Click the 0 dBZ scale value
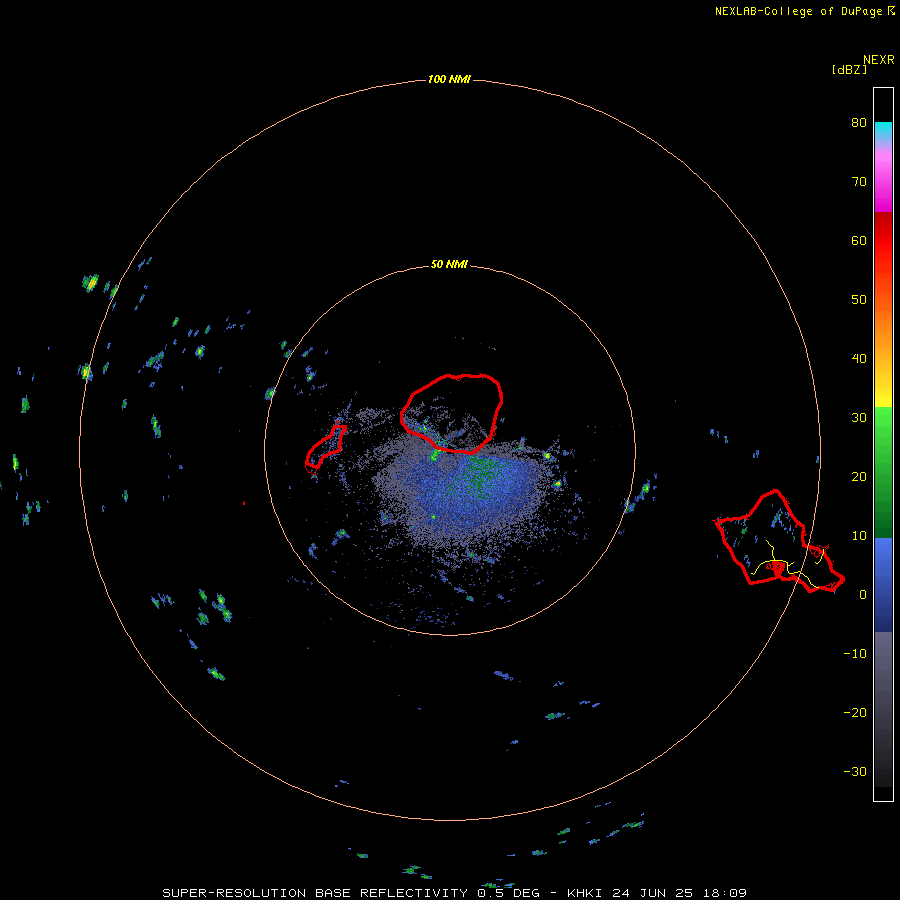900x900 pixels. click(863, 595)
